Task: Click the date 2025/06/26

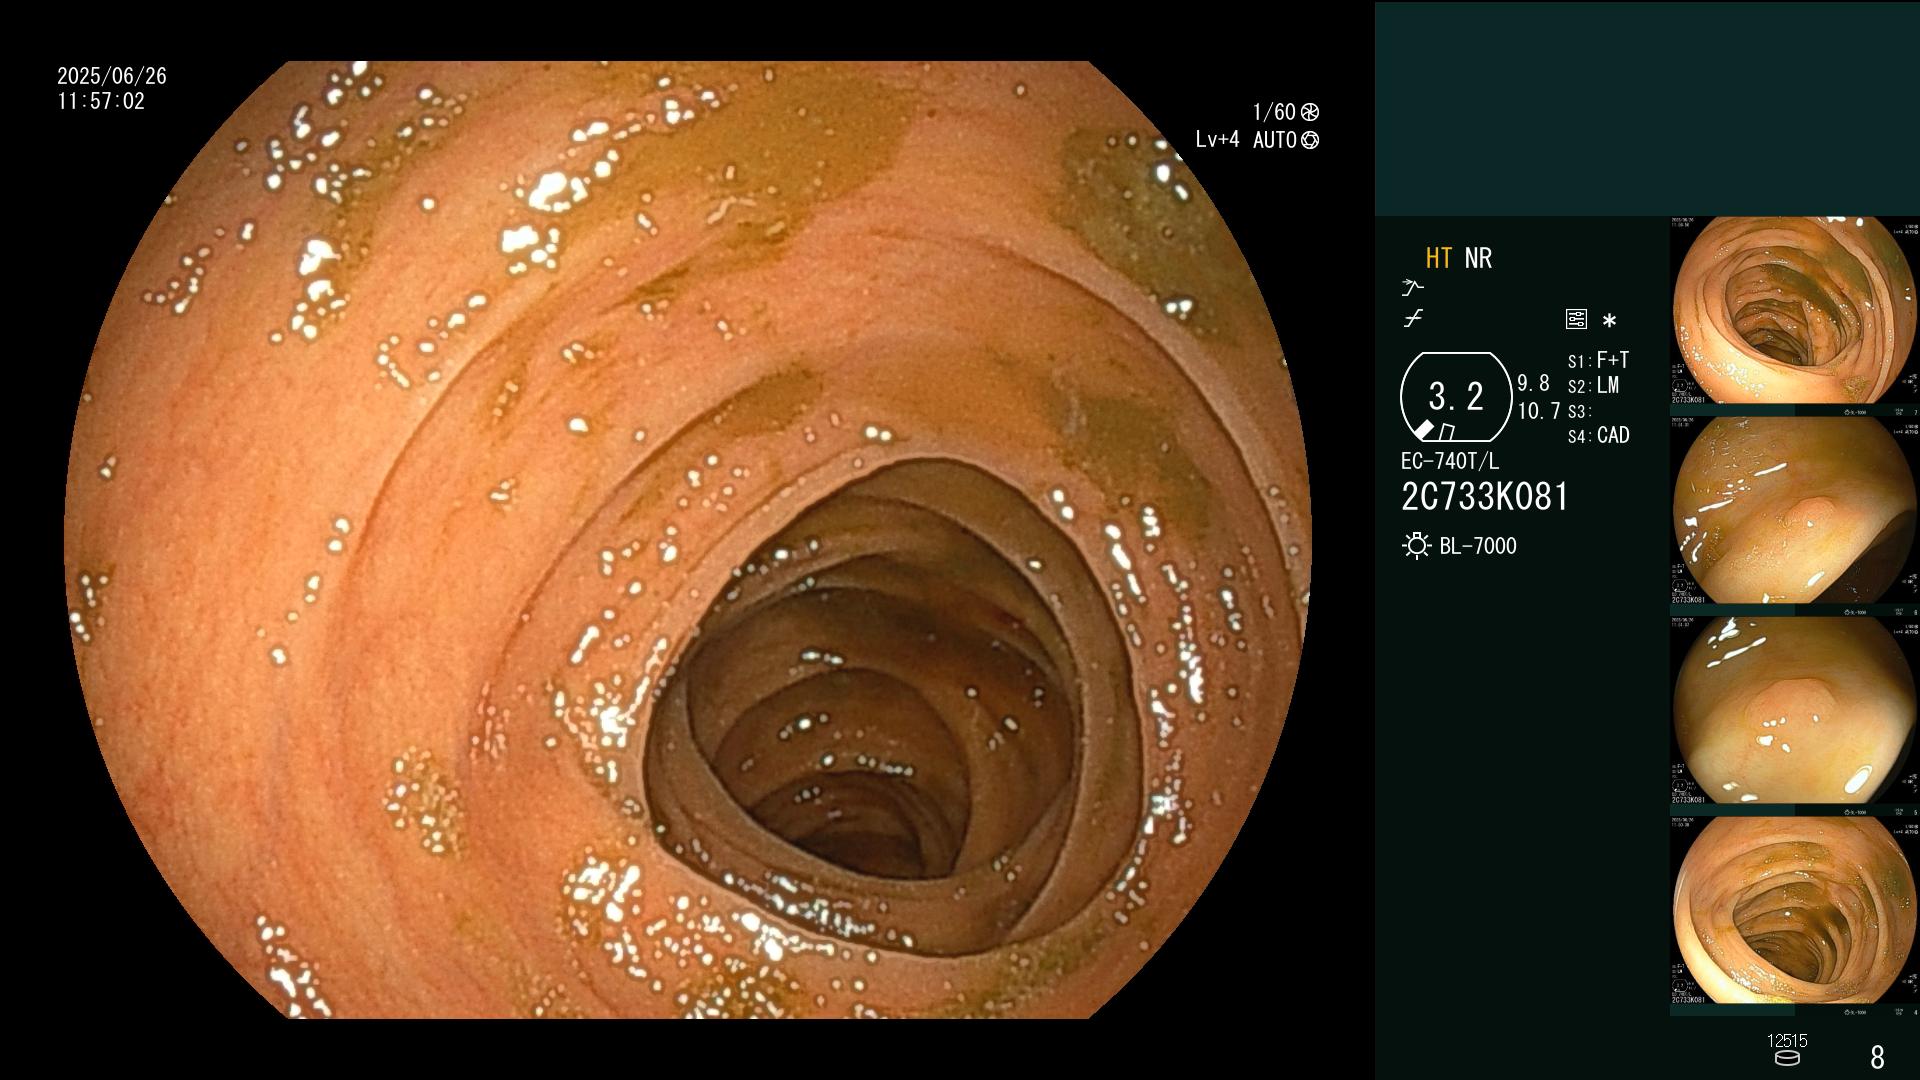Action: pos(112,76)
